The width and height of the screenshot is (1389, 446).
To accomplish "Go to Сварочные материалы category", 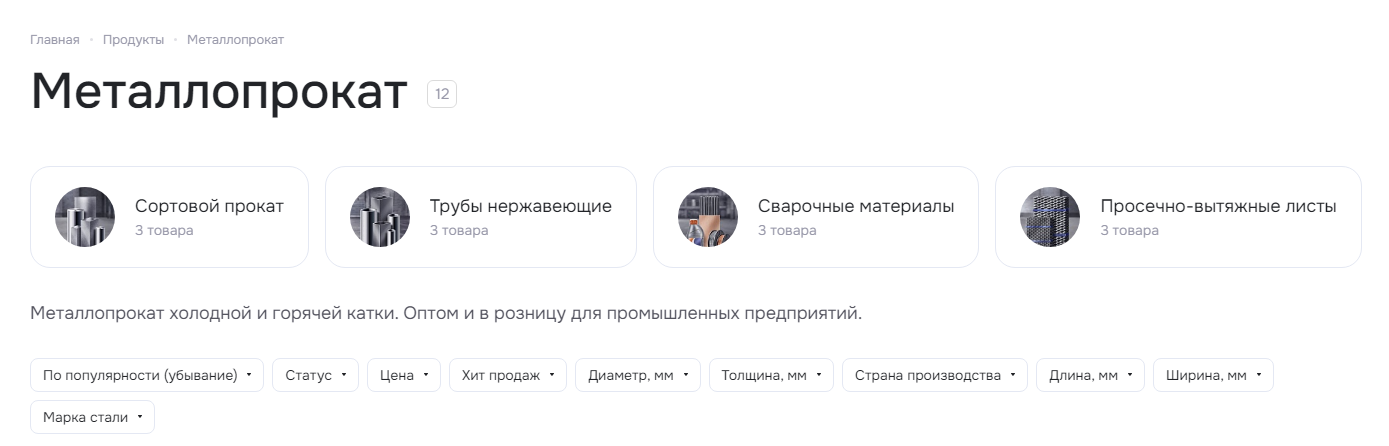I will click(x=856, y=206).
